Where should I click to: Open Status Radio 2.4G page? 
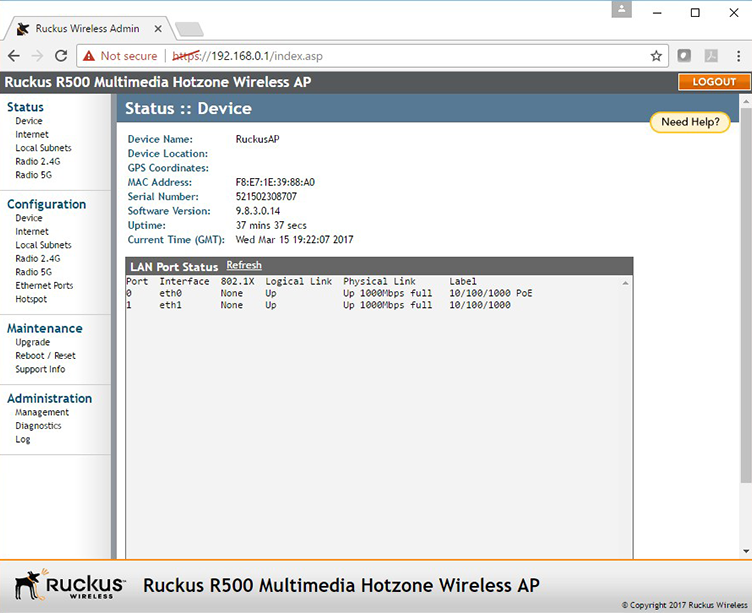click(37, 161)
